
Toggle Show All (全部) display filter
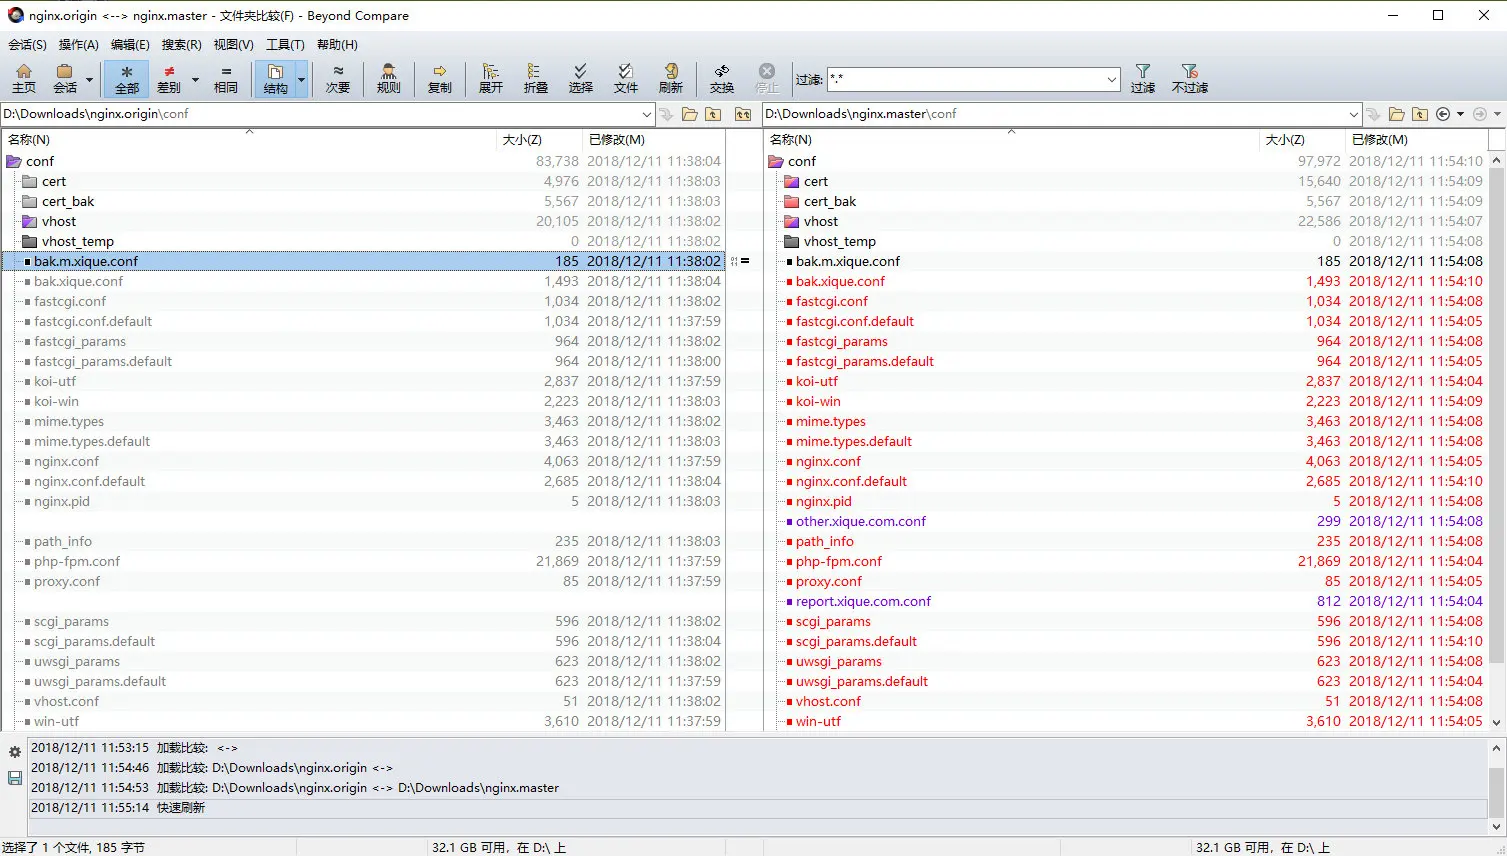(x=127, y=79)
